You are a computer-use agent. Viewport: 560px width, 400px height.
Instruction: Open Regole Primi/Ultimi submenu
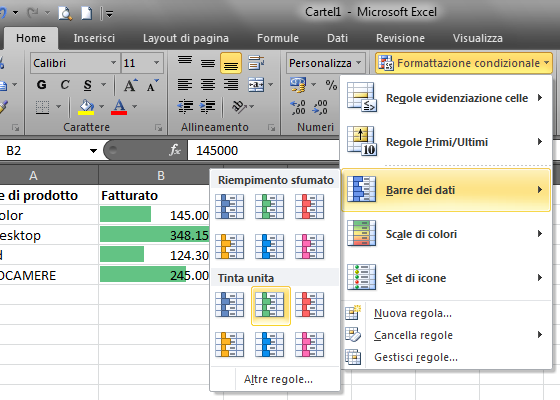coord(446,142)
